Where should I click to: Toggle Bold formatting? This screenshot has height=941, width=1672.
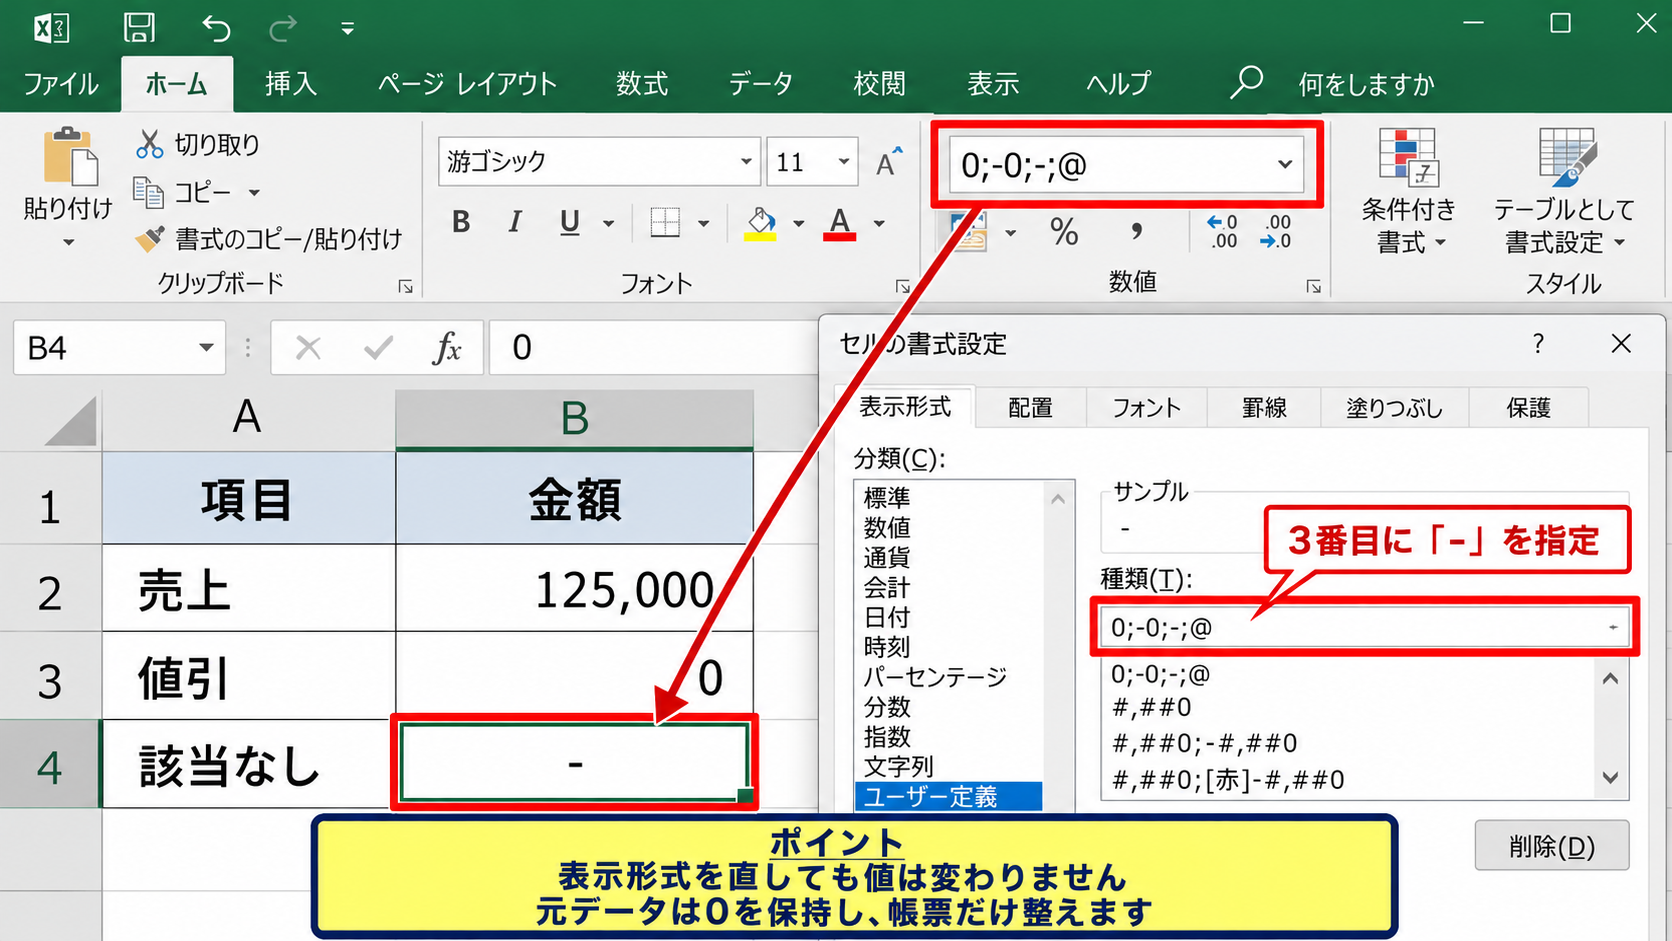461,222
